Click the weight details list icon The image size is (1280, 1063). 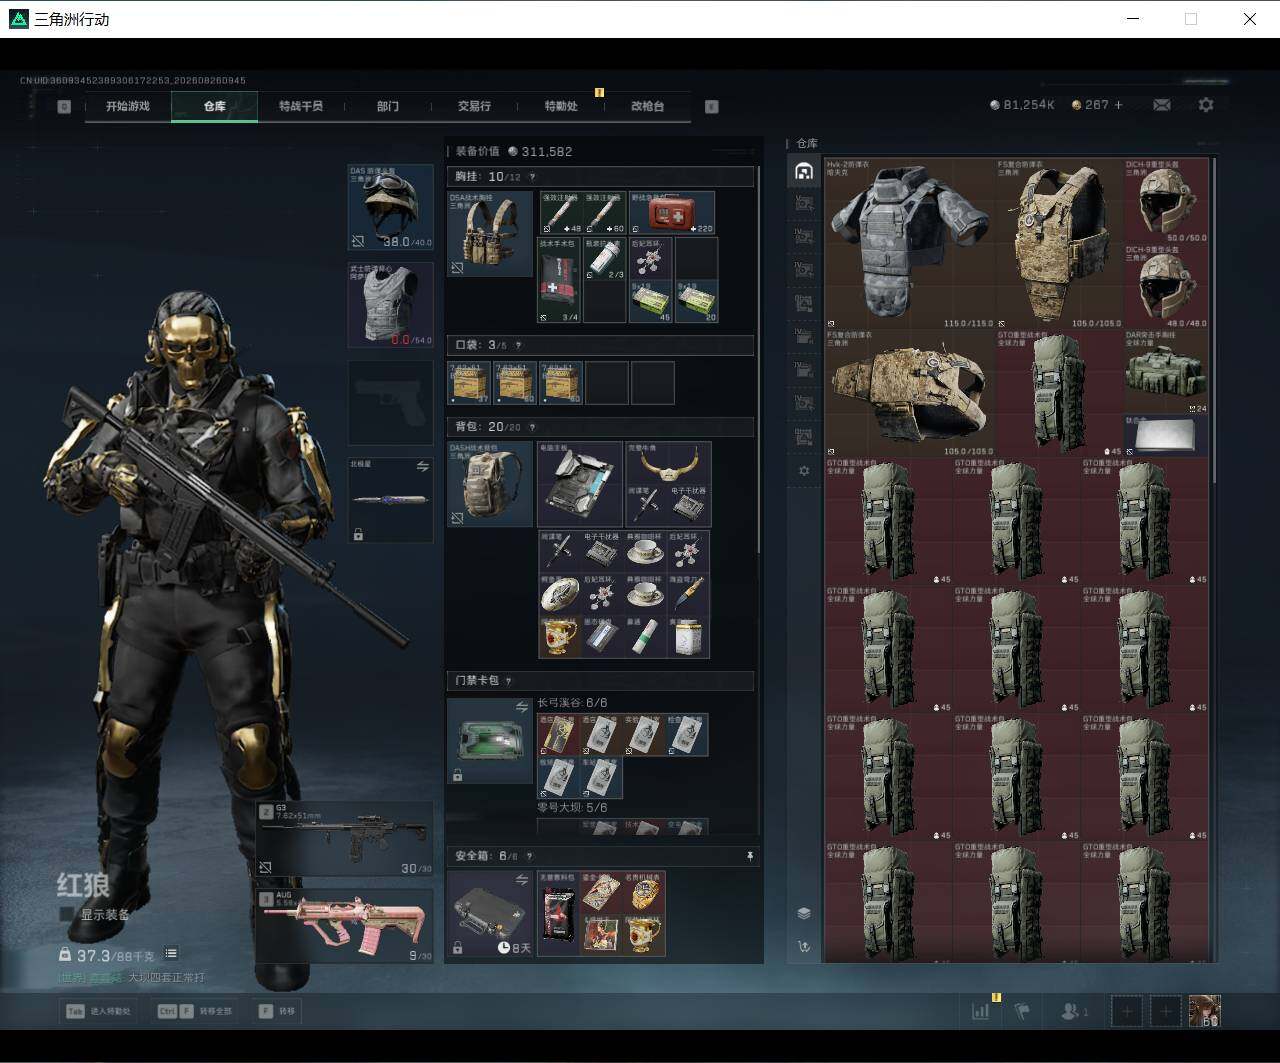(x=171, y=954)
